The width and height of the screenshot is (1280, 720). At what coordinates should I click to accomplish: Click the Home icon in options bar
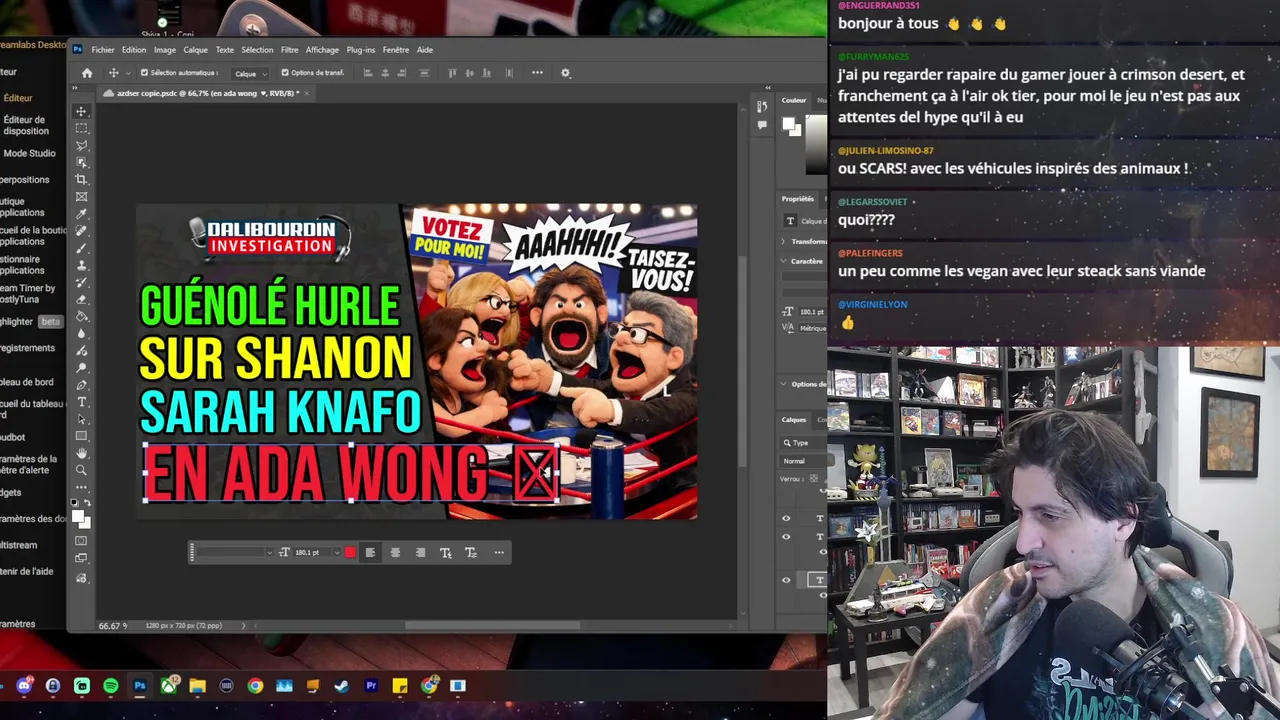coord(87,73)
